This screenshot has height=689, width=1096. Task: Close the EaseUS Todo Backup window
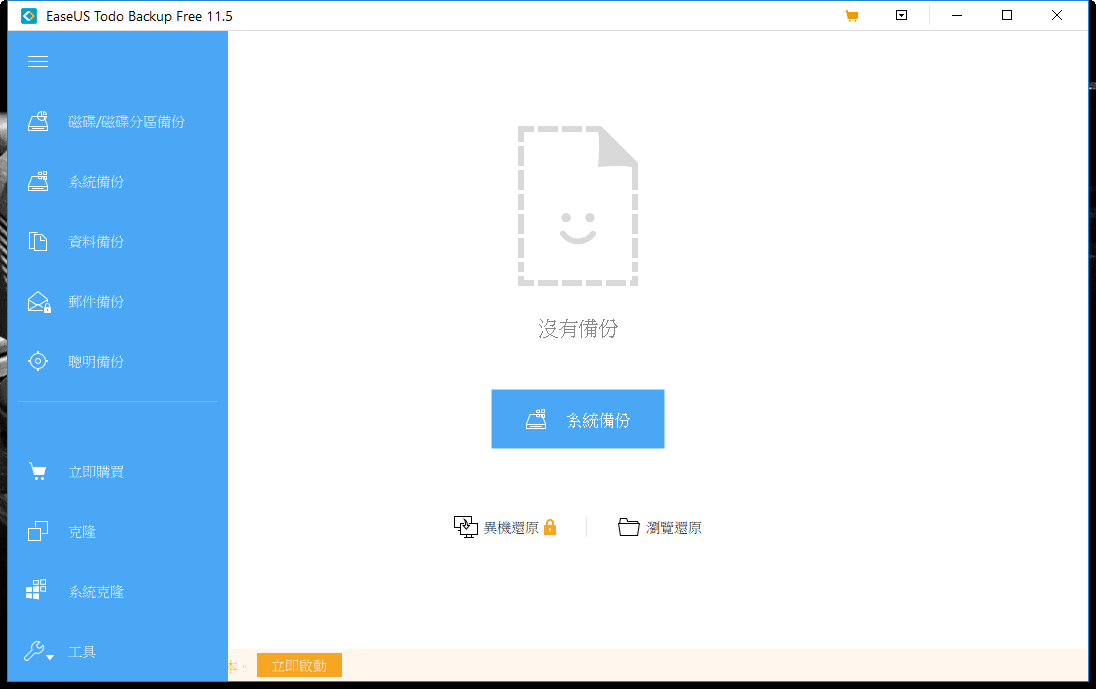[1057, 15]
